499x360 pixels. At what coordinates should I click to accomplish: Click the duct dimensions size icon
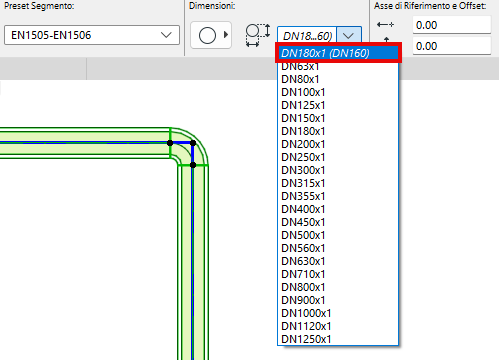[x=258, y=35]
